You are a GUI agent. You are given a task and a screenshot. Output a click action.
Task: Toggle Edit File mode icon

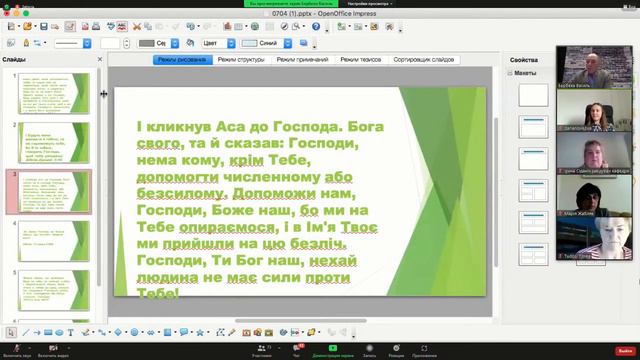[70, 27]
